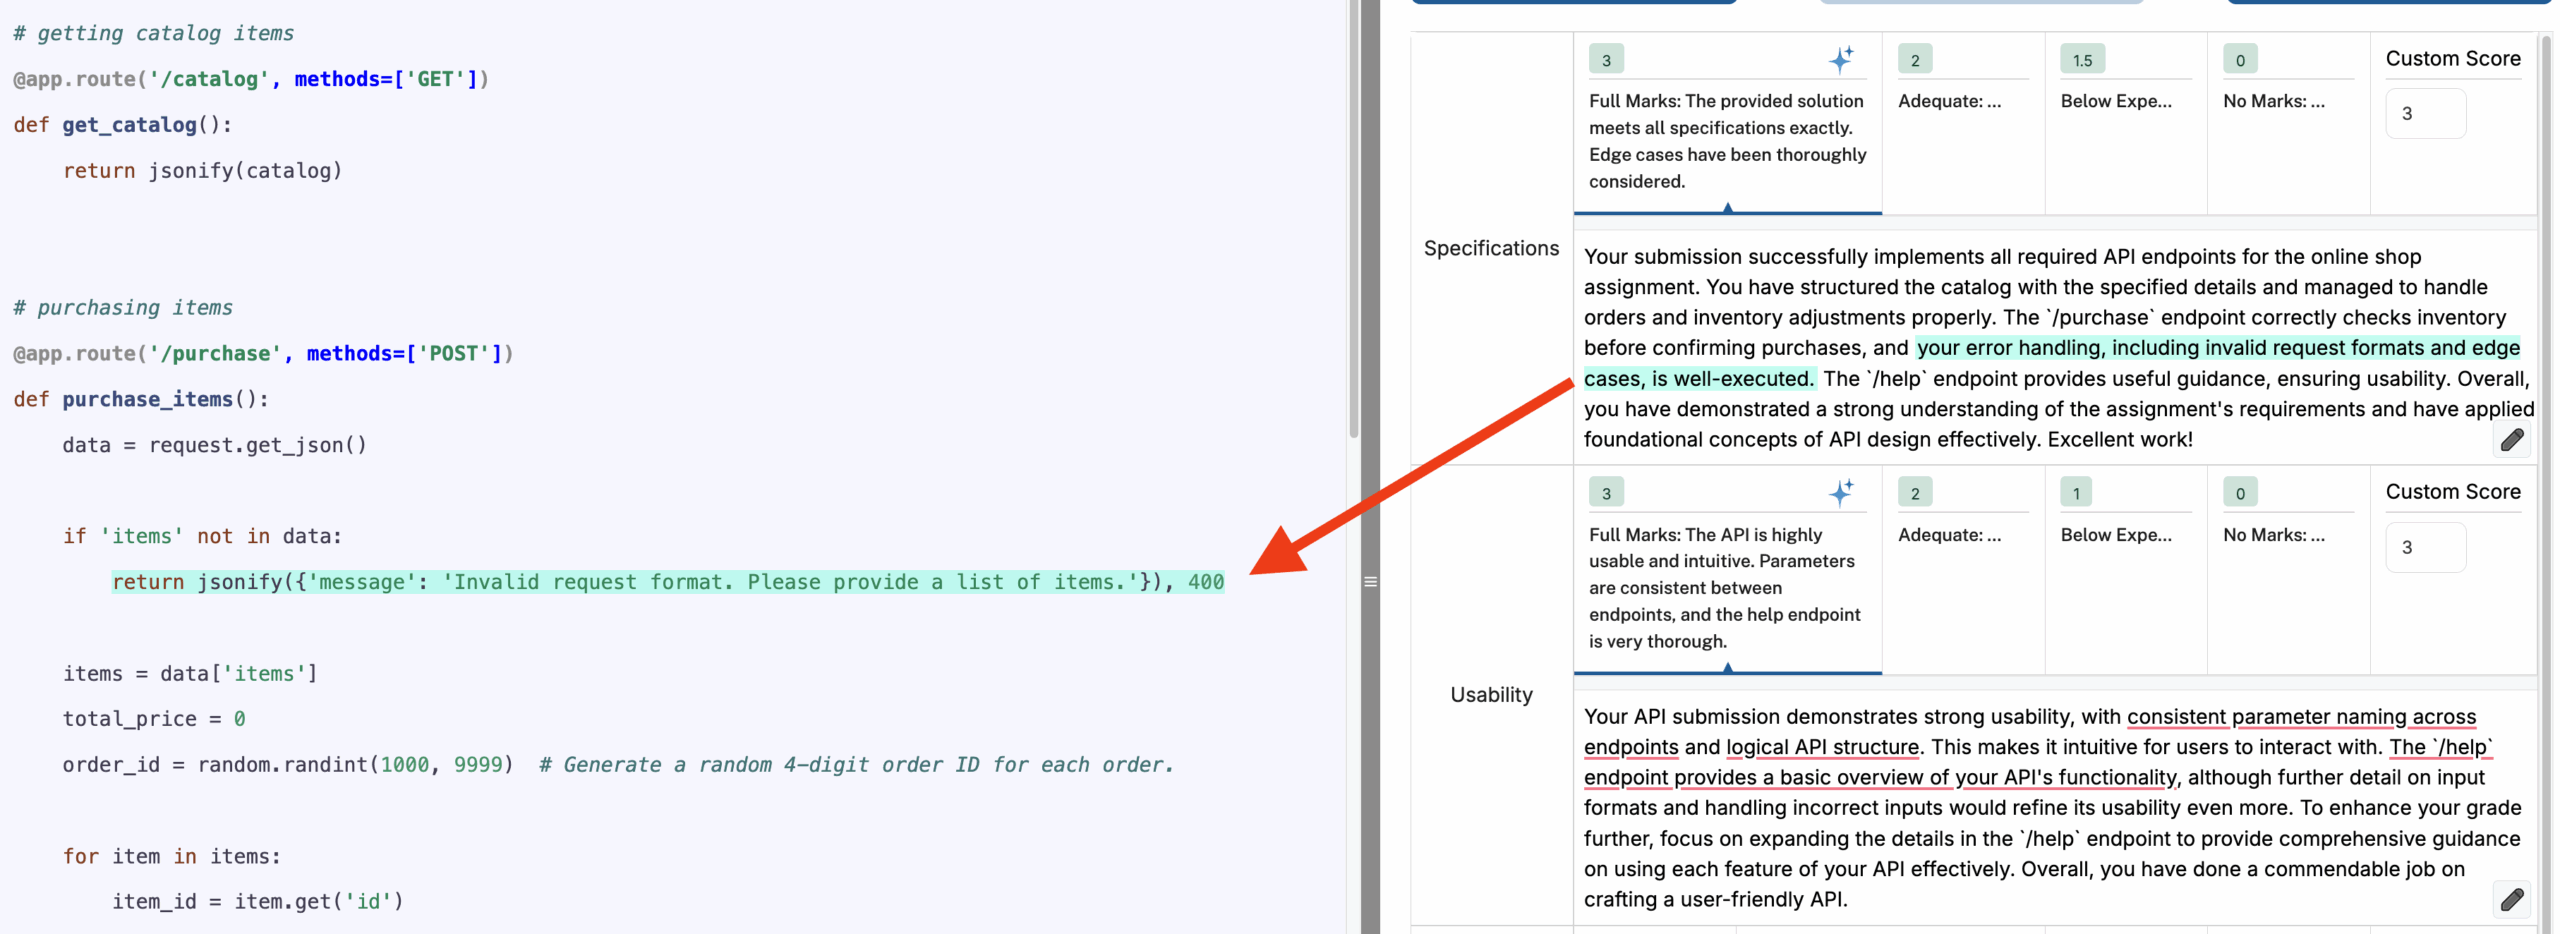Choose the 1.5 score badge in Specifications
2560x934 pixels.
(x=2082, y=60)
